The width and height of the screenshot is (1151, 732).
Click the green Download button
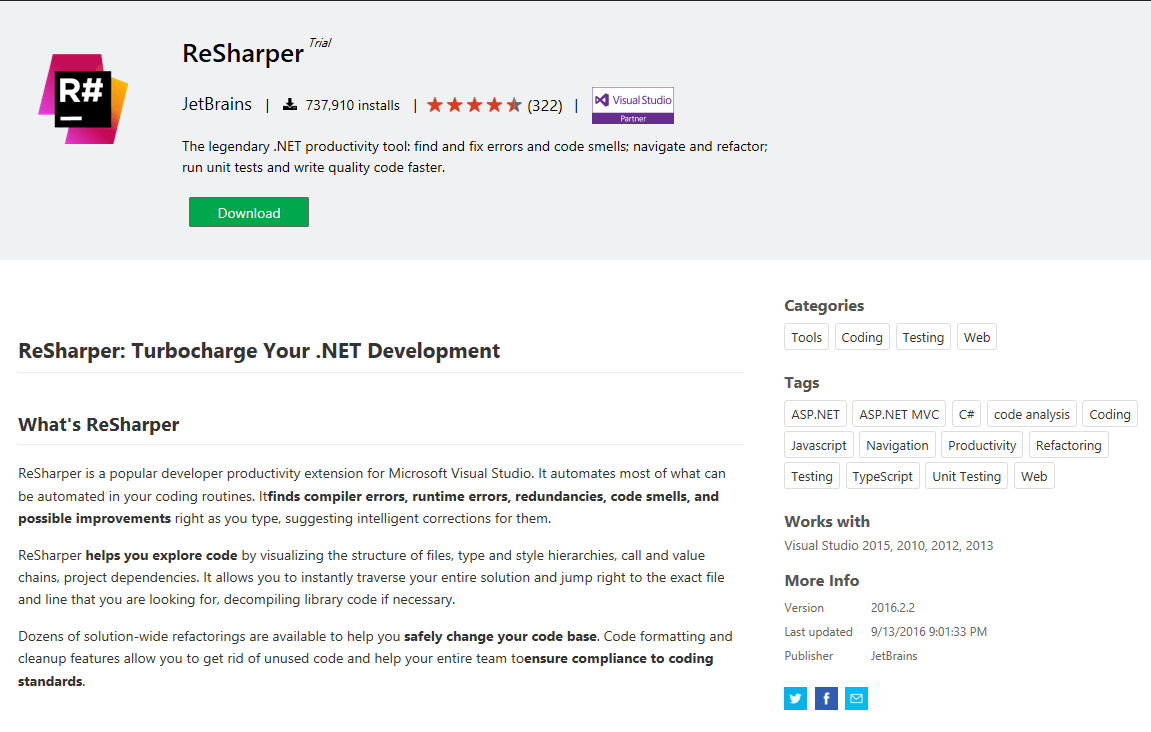tap(249, 212)
